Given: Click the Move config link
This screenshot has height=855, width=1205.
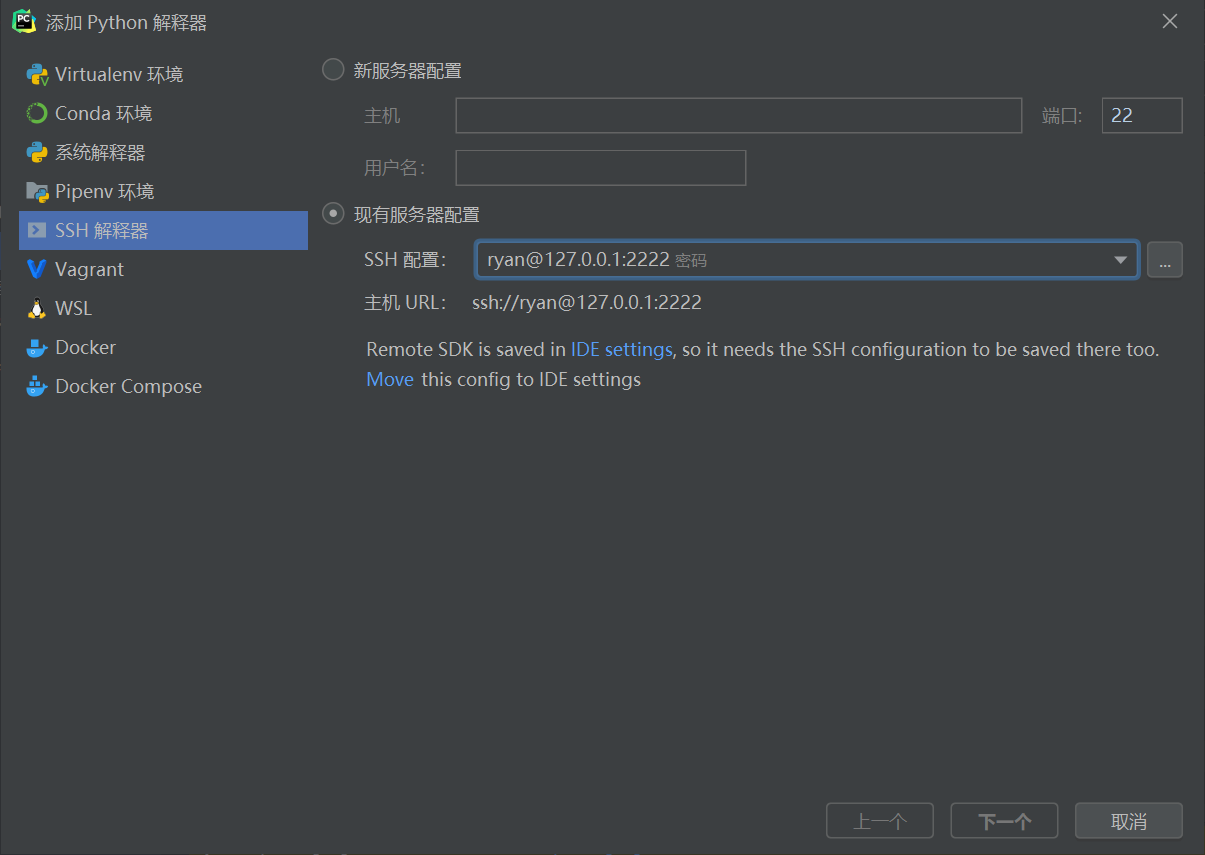Looking at the screenshot, I should point(390,379).
